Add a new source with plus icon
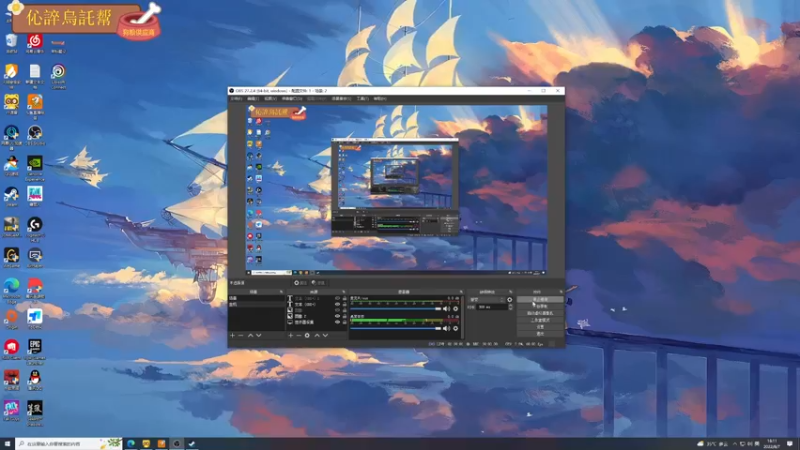The width and height of the screenshot is (800, 450). click(x=290, y=335)
